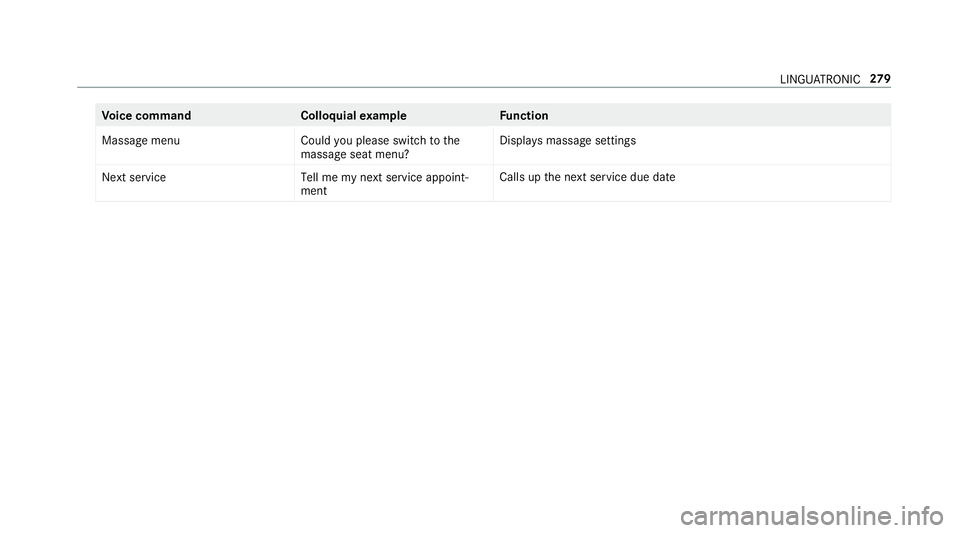Screen dimensions: 960x533
Task: Click 'Tell me my next service appoint-' text
Action: pos(385,177)
